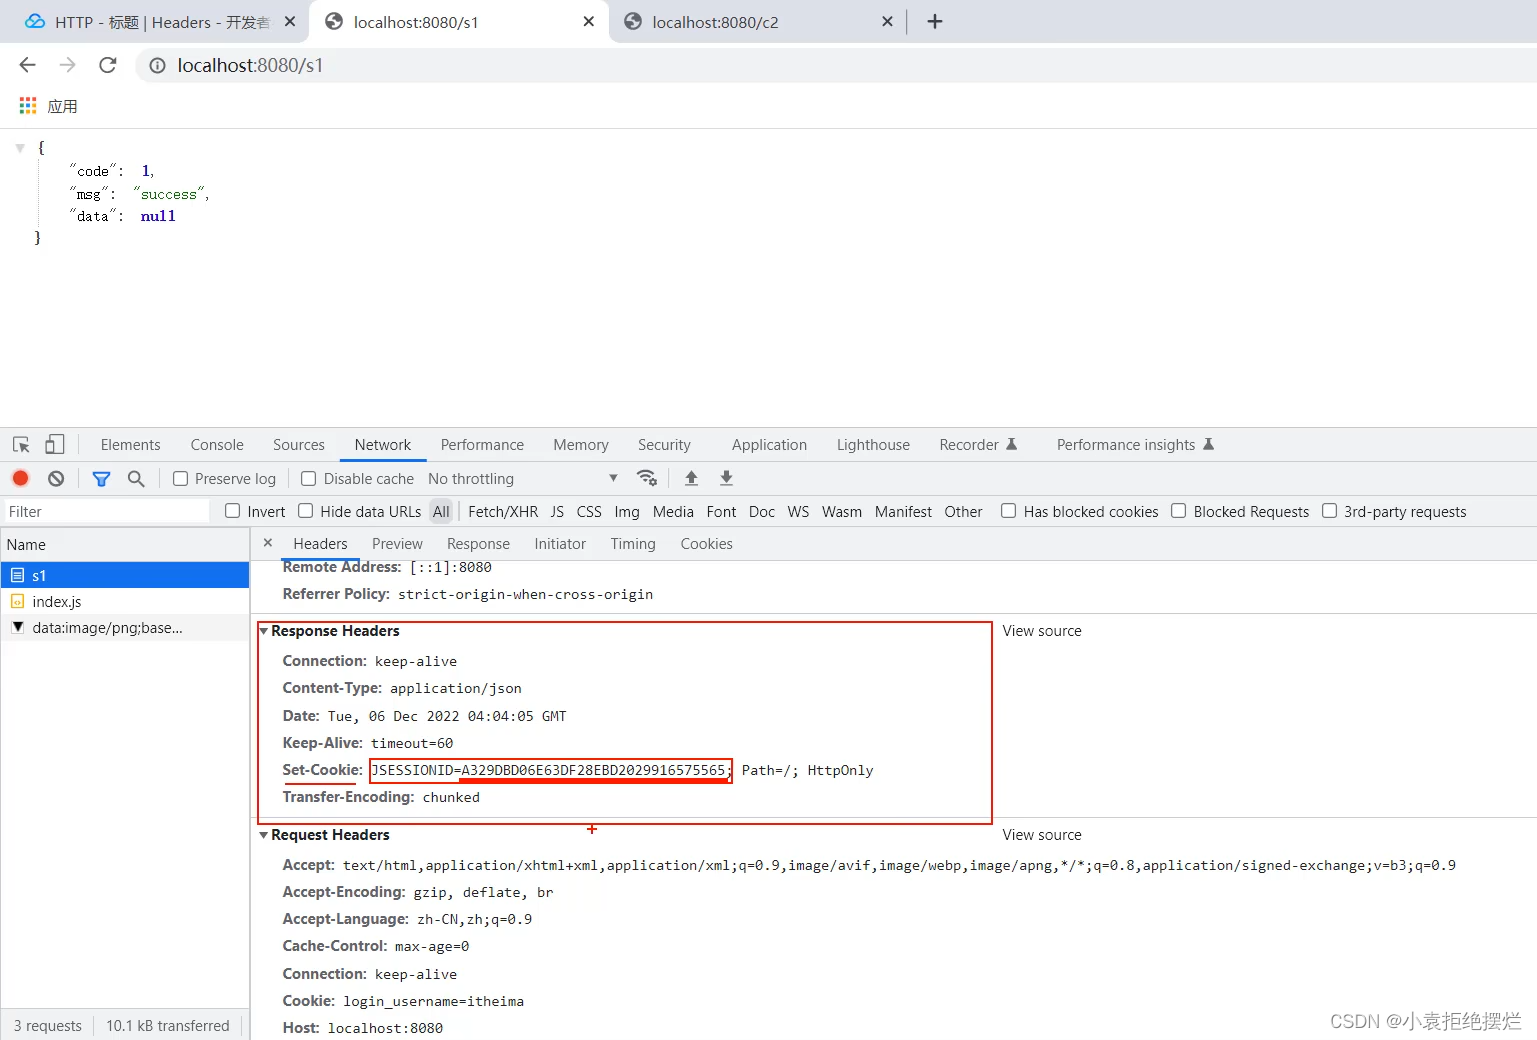1537x1040 pixels.
Task: Open network search
Action: pos(136,479)
